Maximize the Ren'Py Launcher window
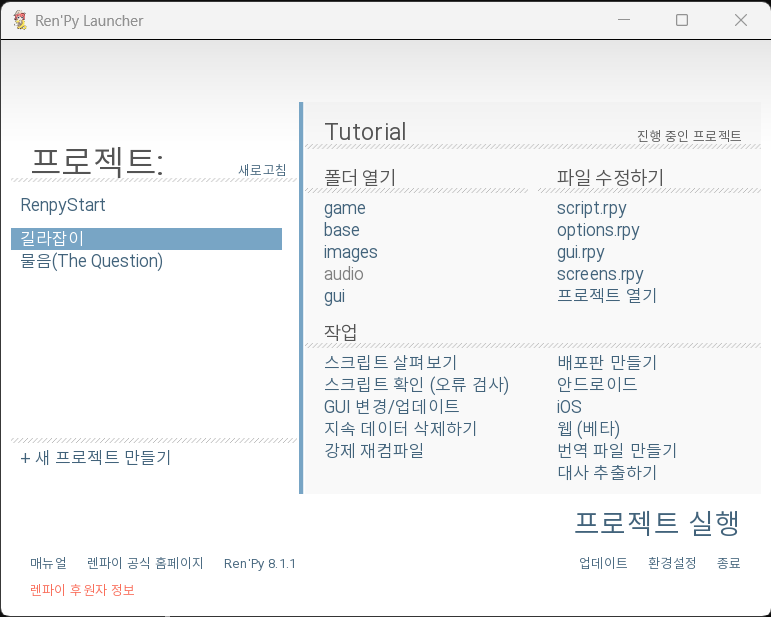This screenshot has height=617, width=771. (x=682, y=20)
